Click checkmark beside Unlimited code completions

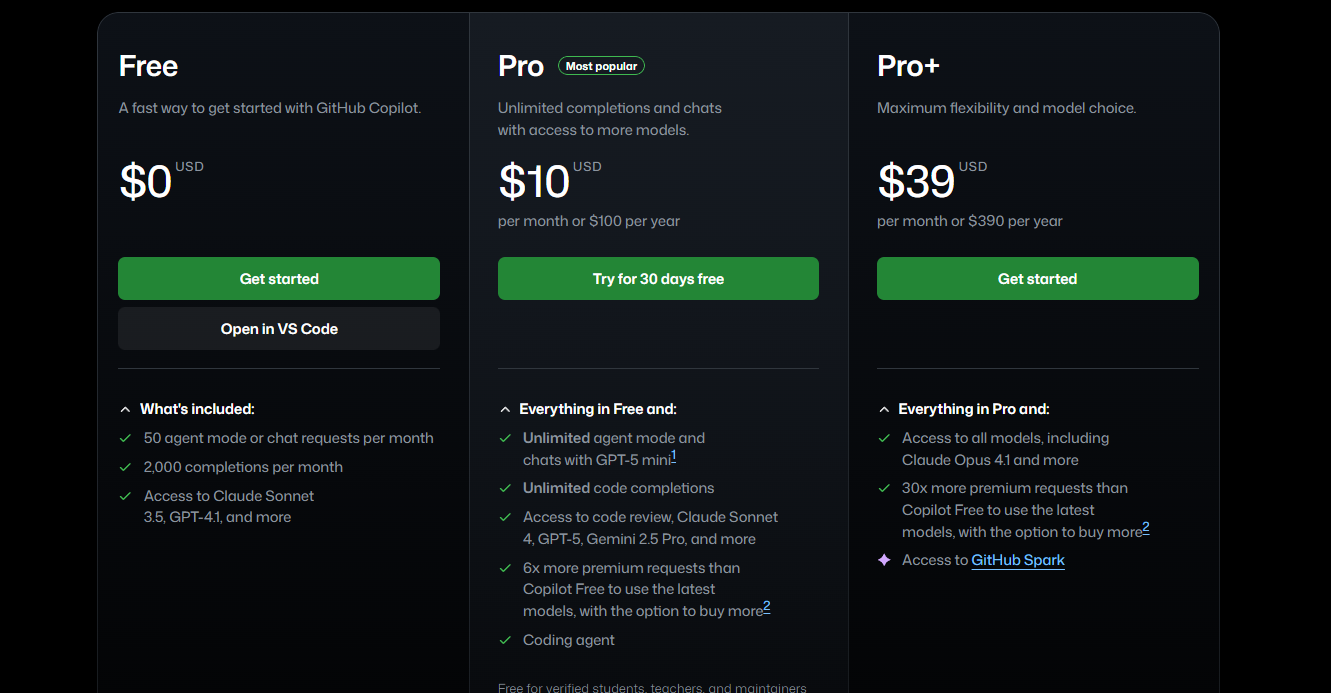pos(505,488)
